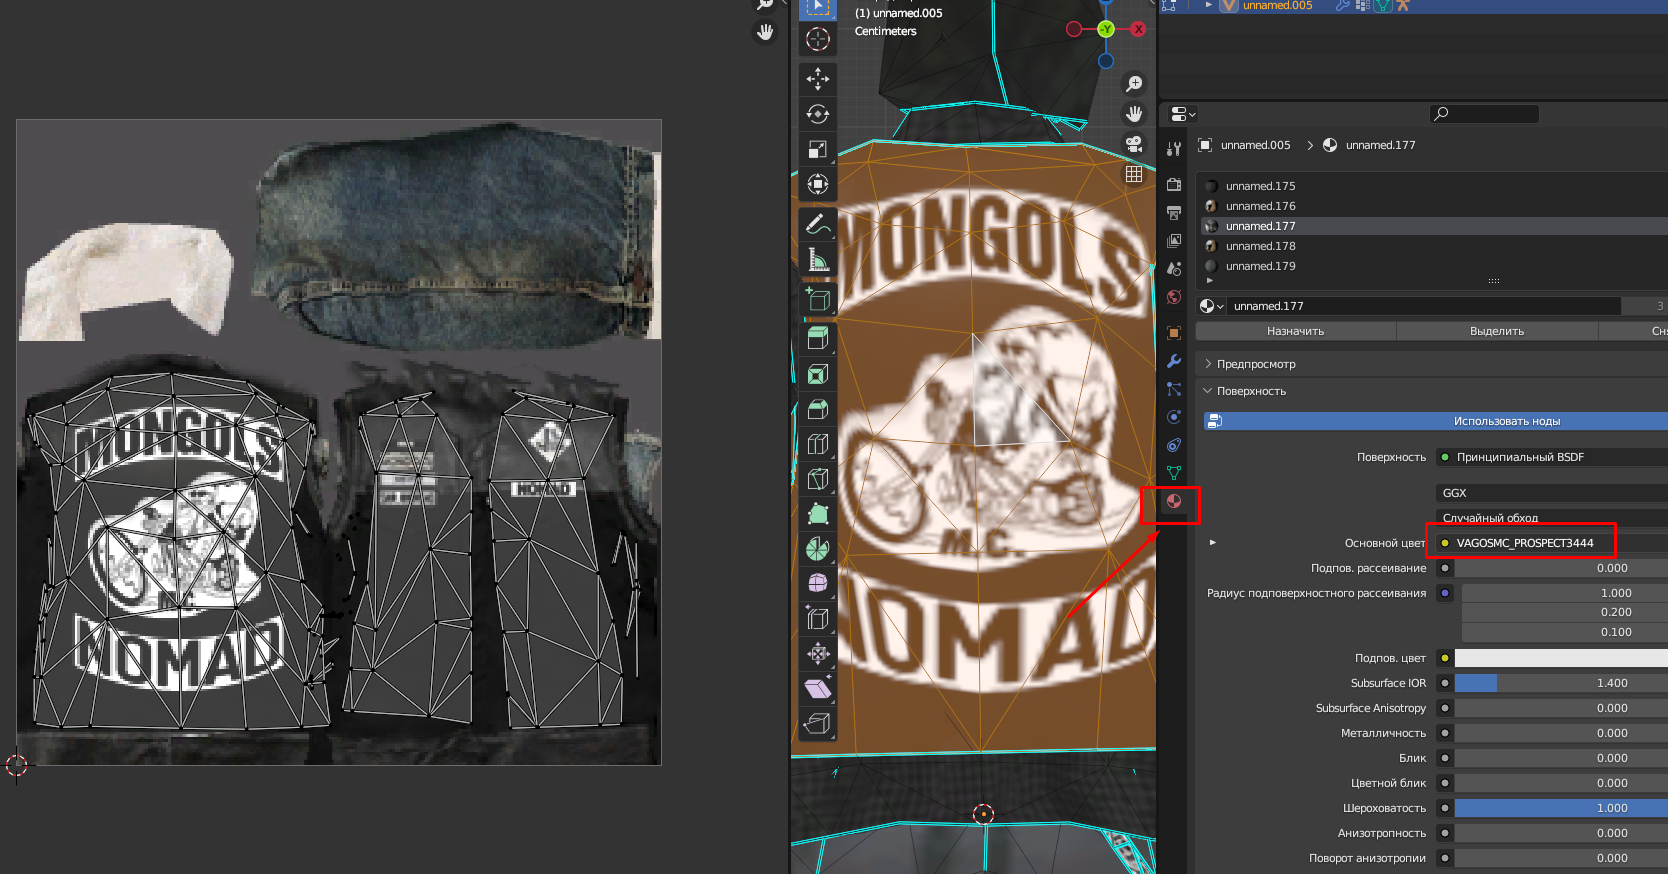This screenshot has width=1668, height=874.
Task: Choose the Extrude Region tool
Action: pyautogui.click(x=818, y=338)
